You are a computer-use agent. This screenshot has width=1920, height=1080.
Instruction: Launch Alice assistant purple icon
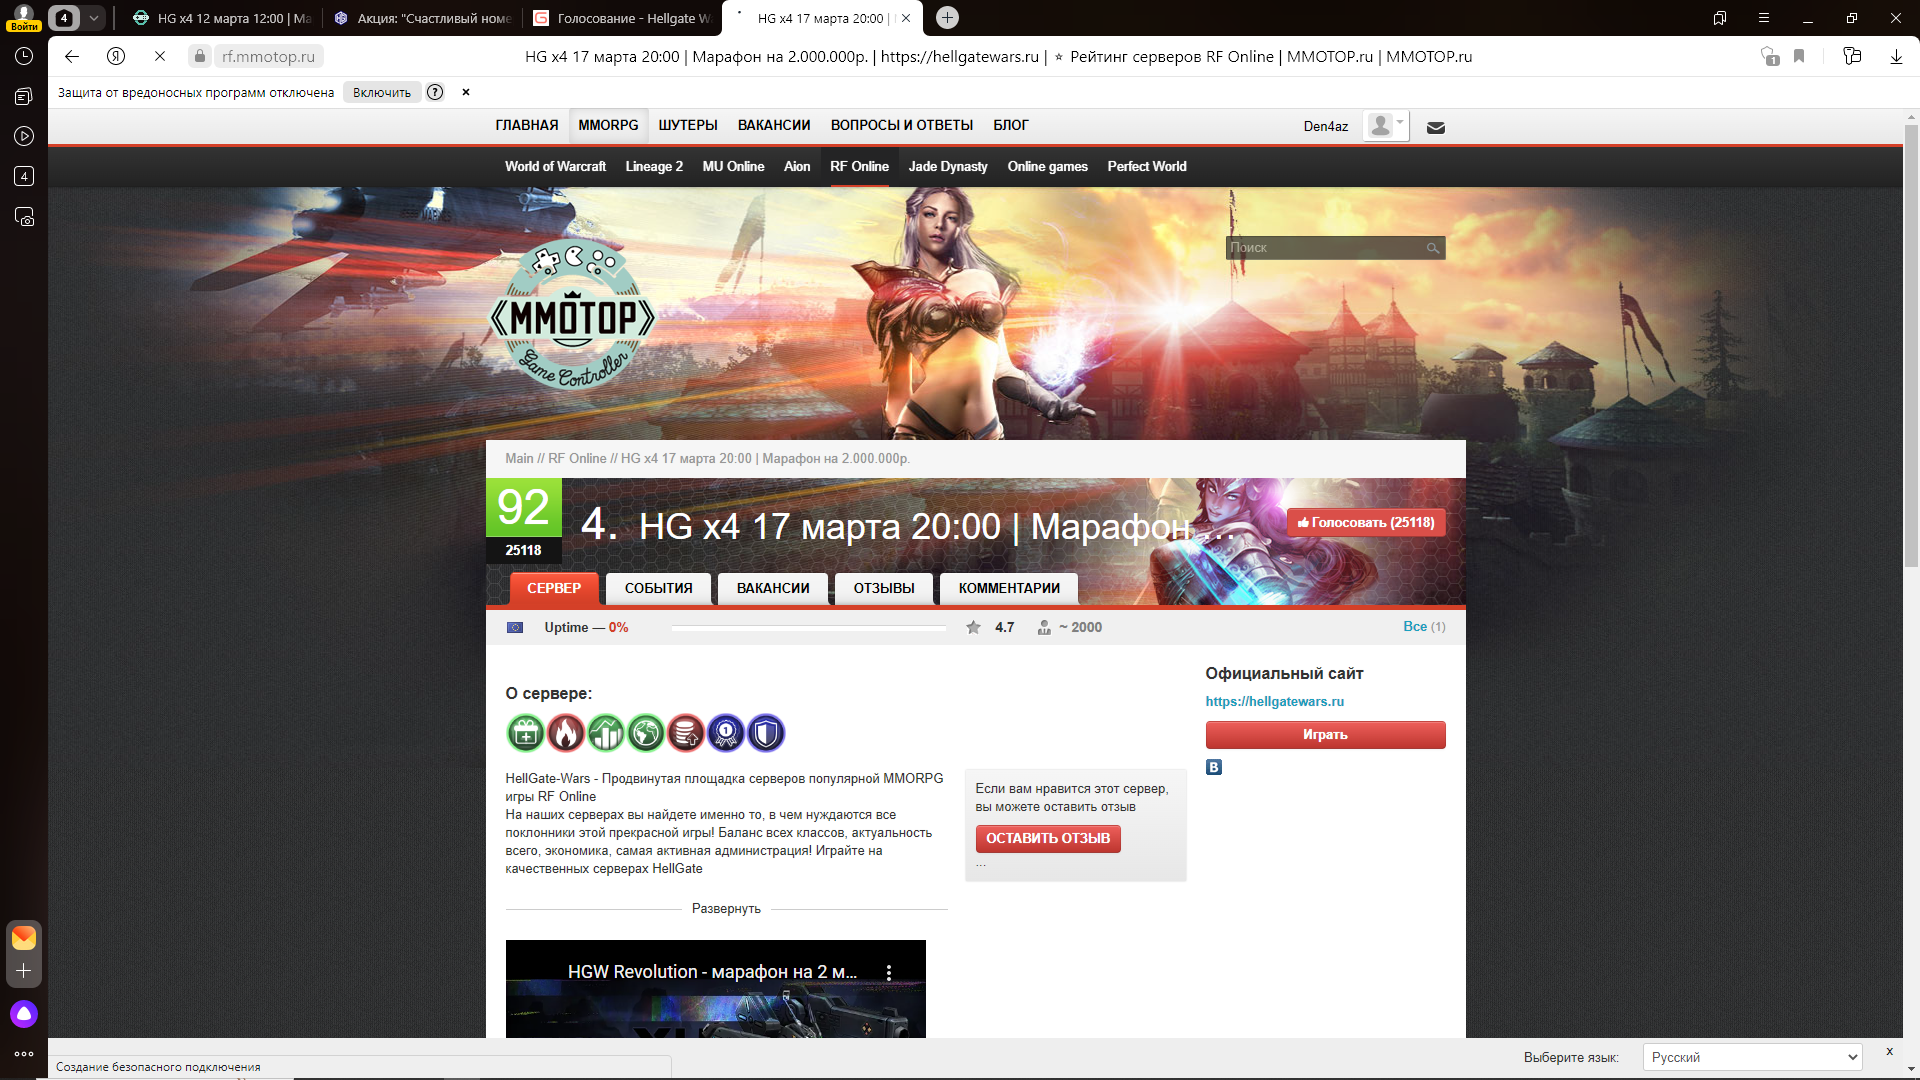pos(24,1014)
